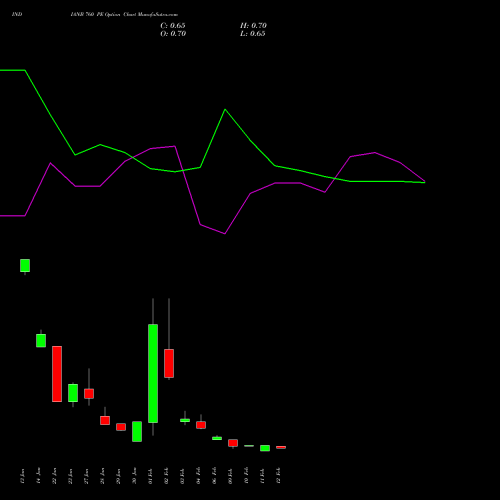Click the 'IND' label at top left

17,15
